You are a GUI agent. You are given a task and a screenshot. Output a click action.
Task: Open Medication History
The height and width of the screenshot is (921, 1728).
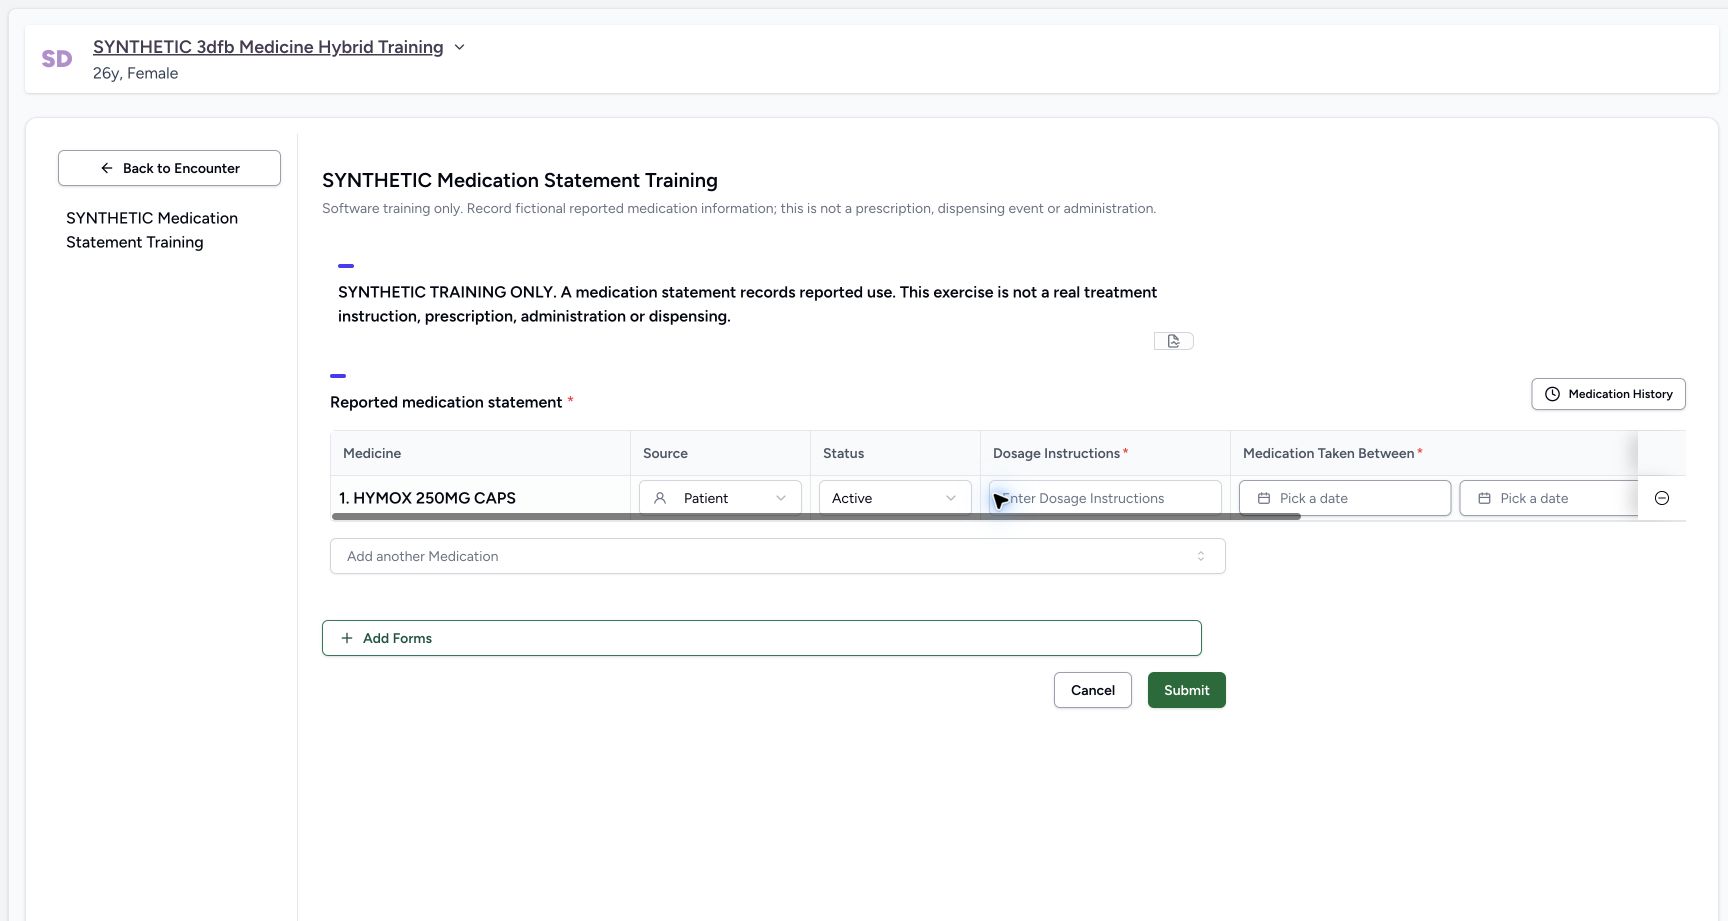tap(1608, 394)
